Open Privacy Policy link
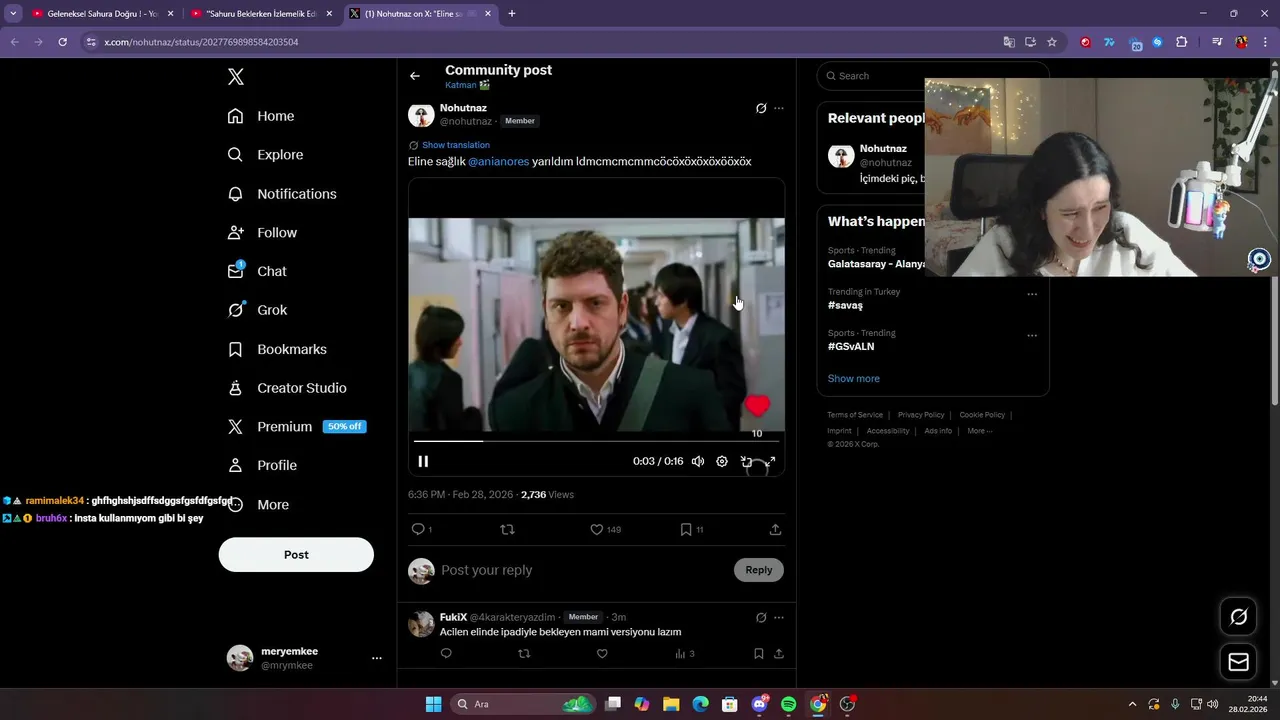The image size is (1280, 720). tap(921, 415)
